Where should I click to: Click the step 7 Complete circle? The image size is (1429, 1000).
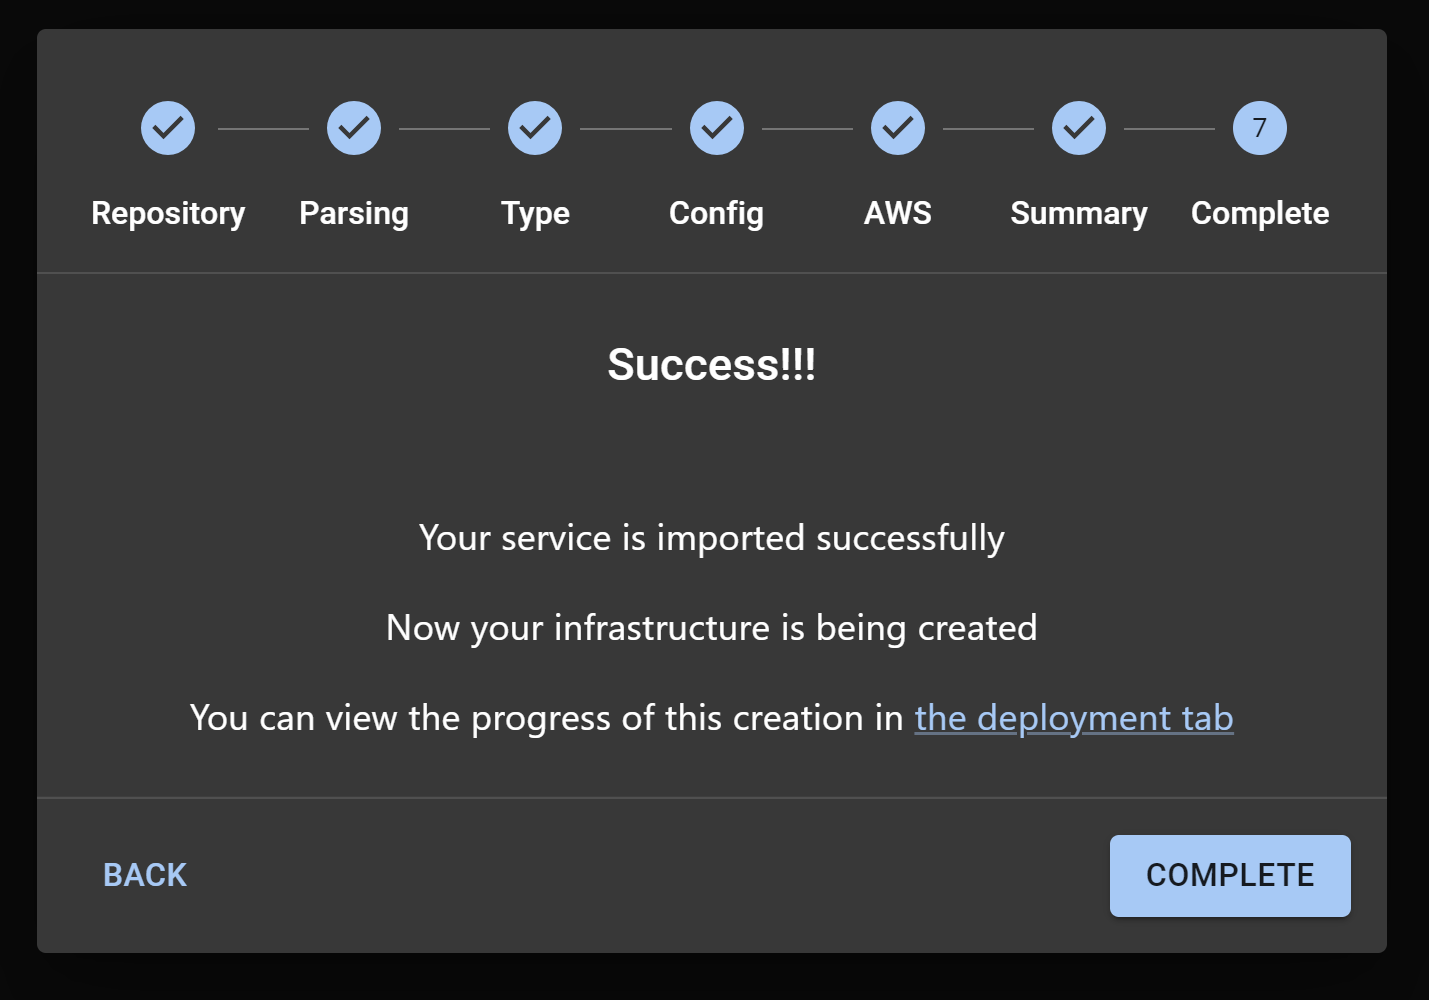click(1260, 128)
